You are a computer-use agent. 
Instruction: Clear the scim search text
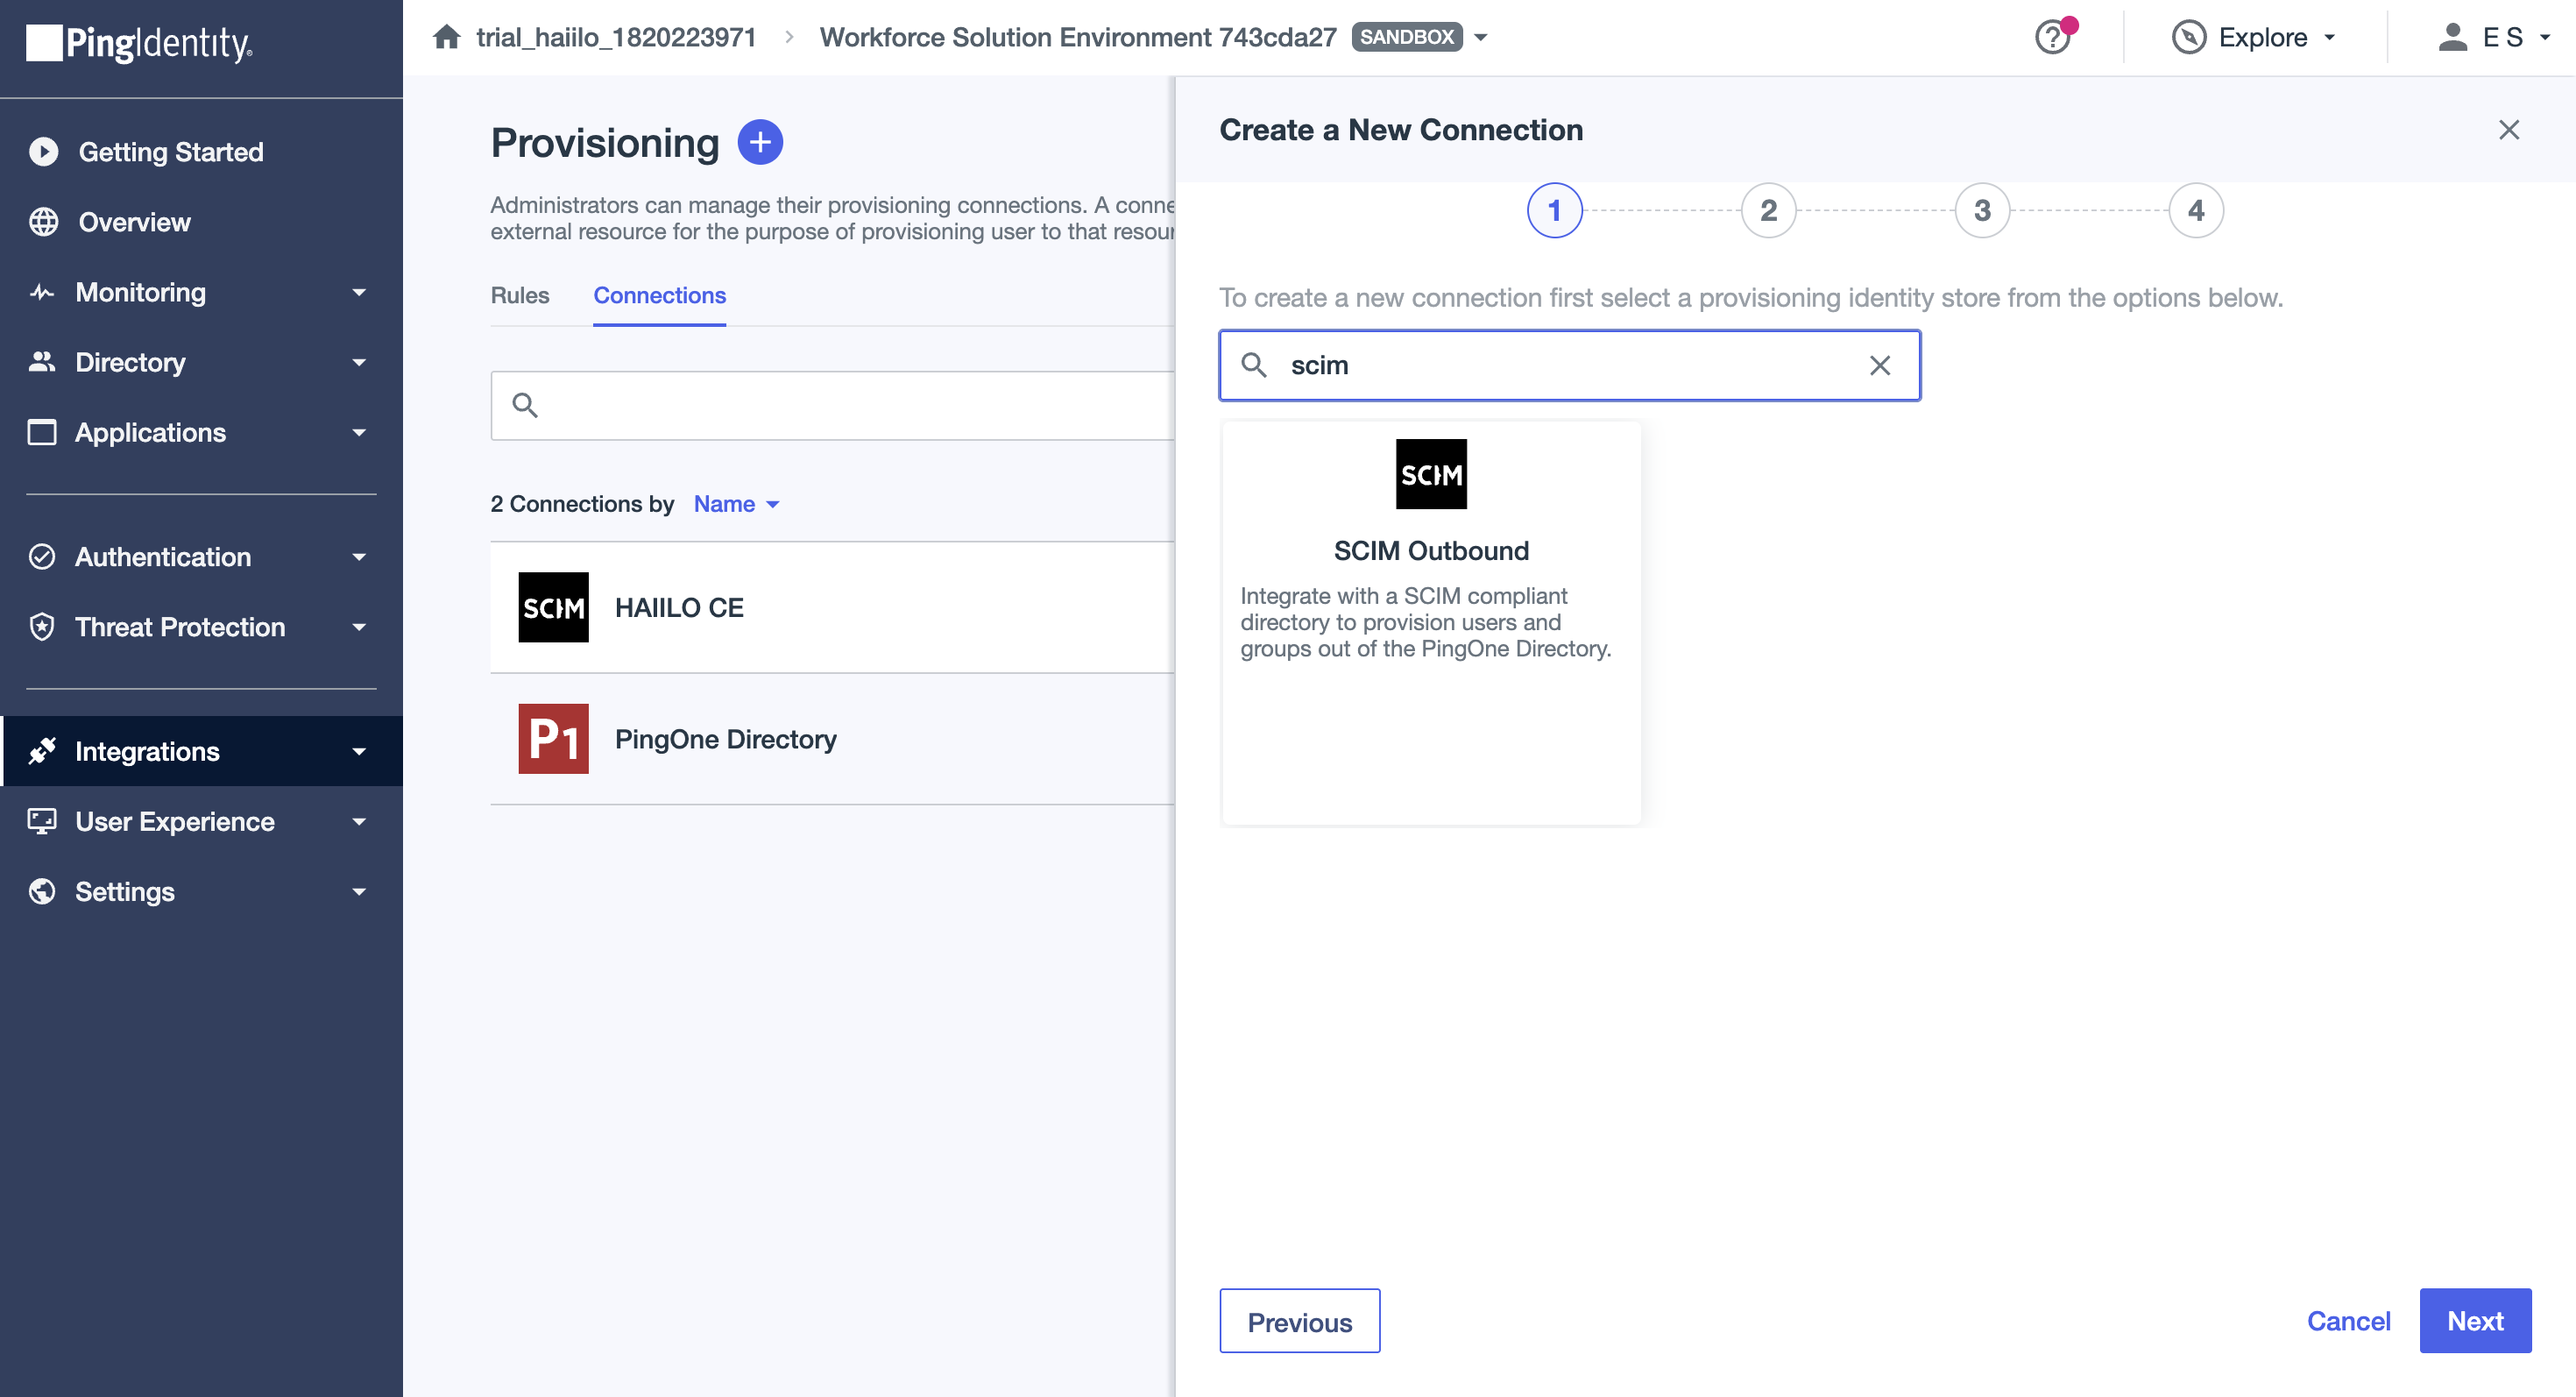1880,365
